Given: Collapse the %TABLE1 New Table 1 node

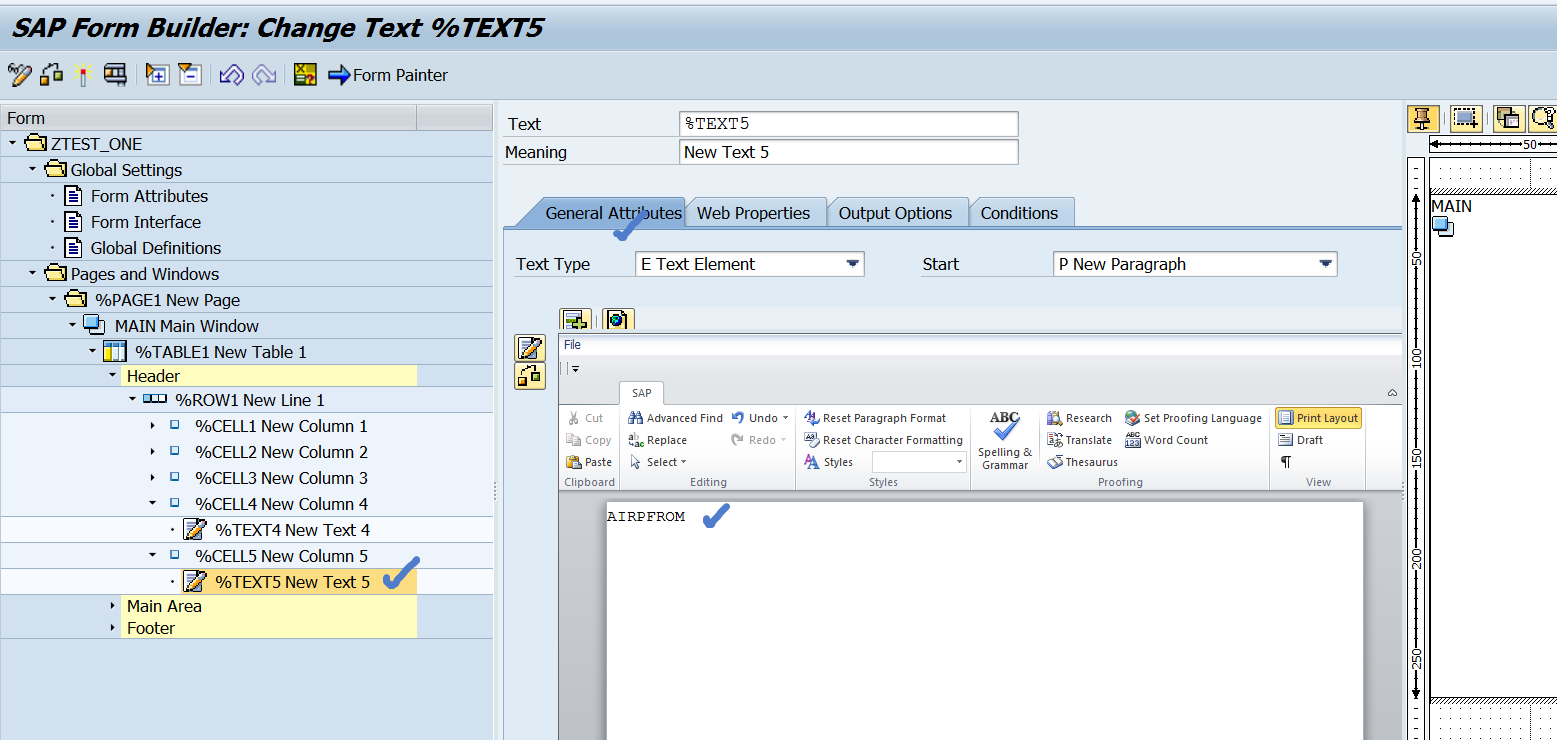Looking at the screenshot, I should (93, 351).
